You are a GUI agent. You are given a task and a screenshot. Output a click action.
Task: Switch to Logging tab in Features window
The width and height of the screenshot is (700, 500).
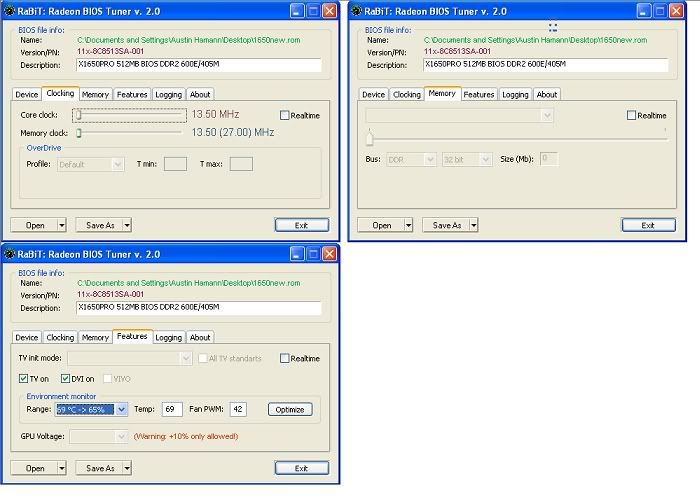click(x=168, y=338)
